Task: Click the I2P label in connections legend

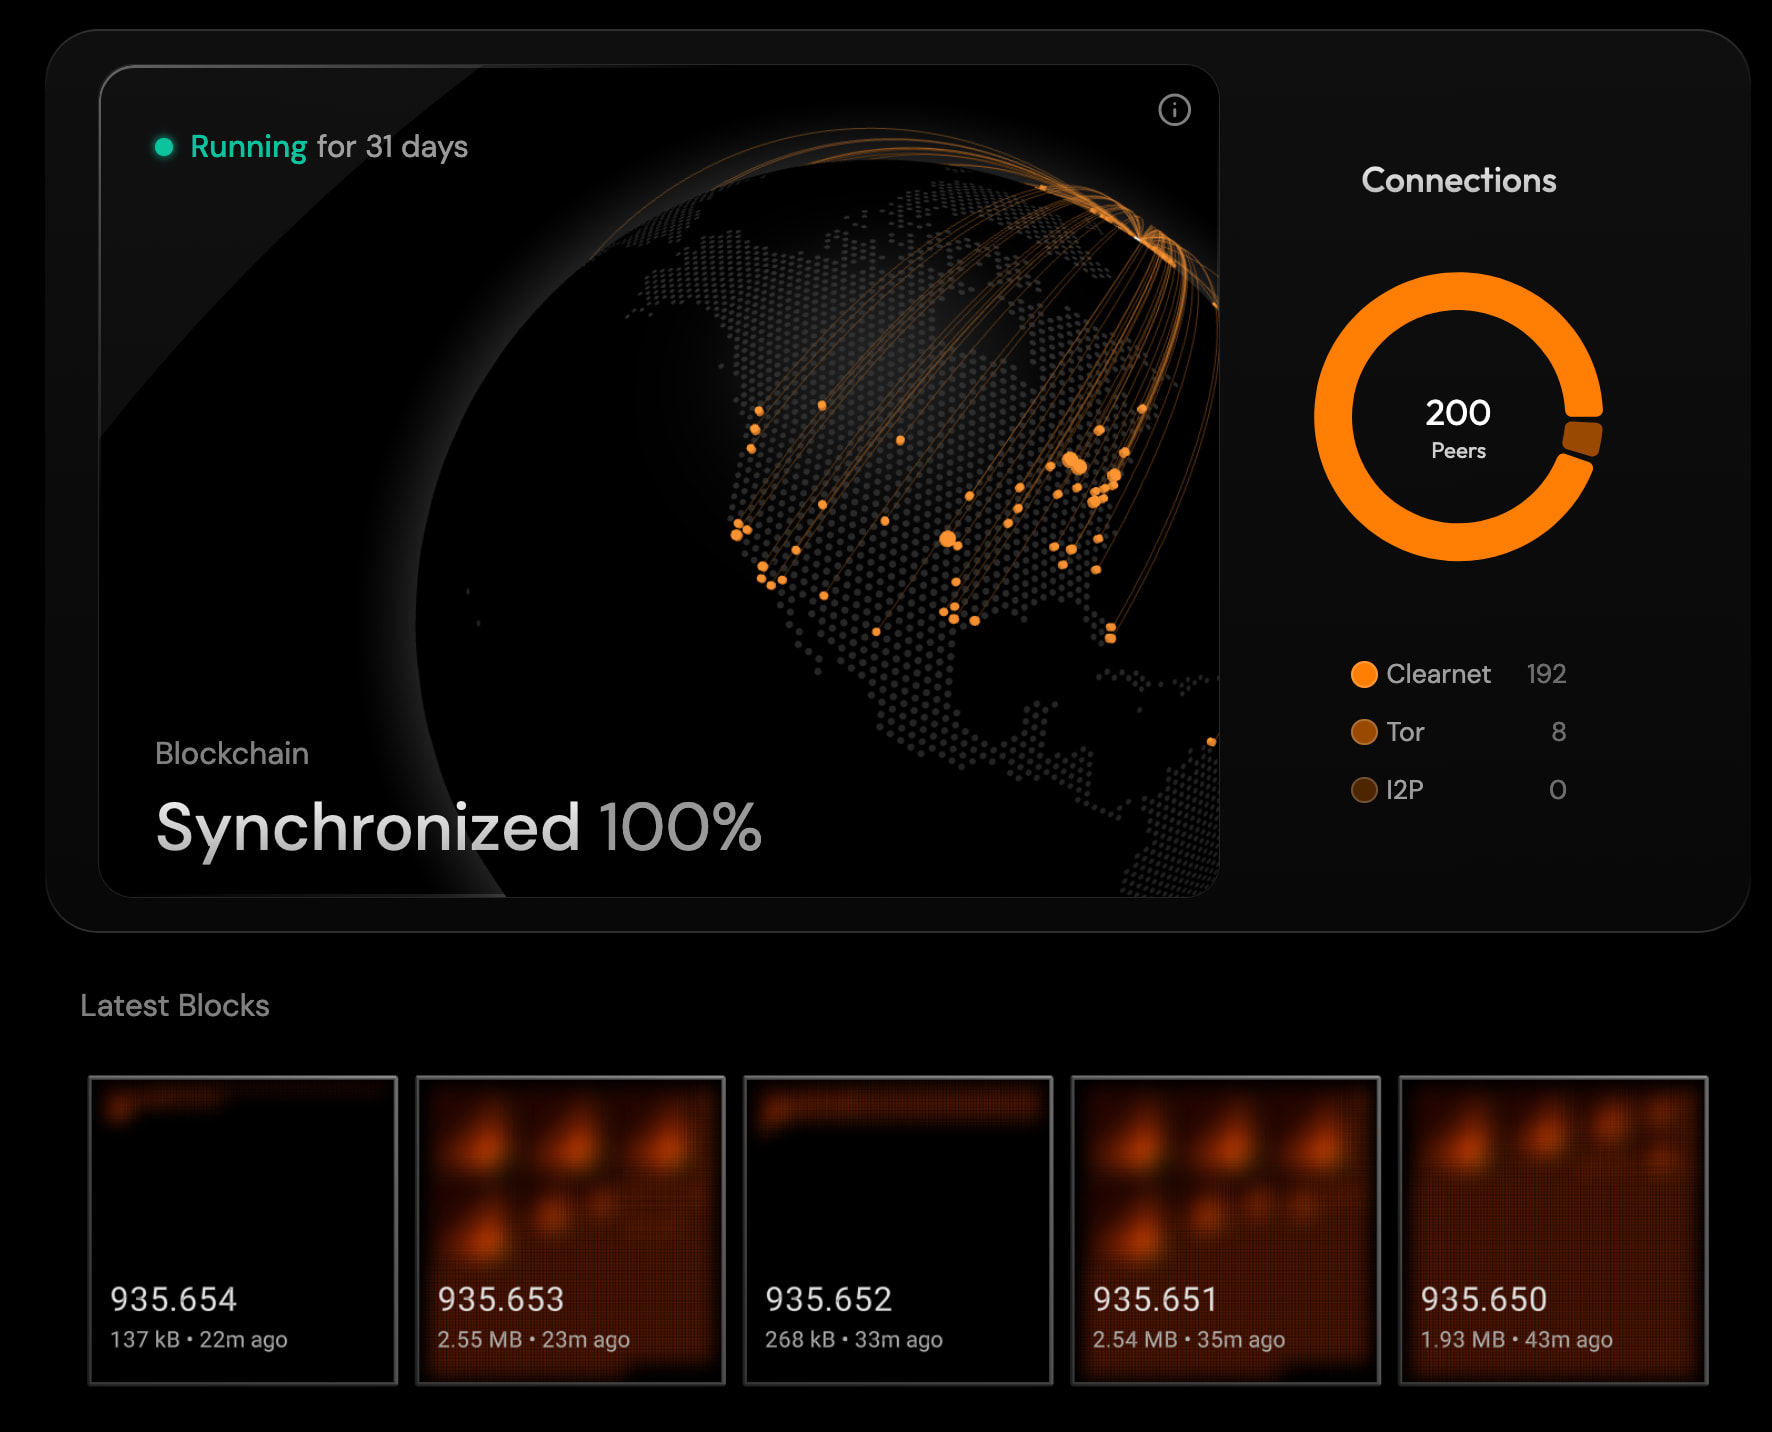Action: 1405,790
